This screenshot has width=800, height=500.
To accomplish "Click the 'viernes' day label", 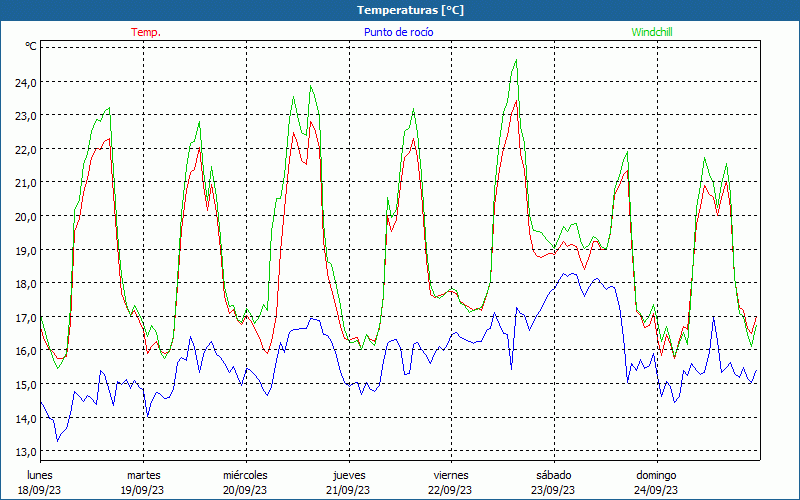I will pyautogui.click(x=451, y=475).
